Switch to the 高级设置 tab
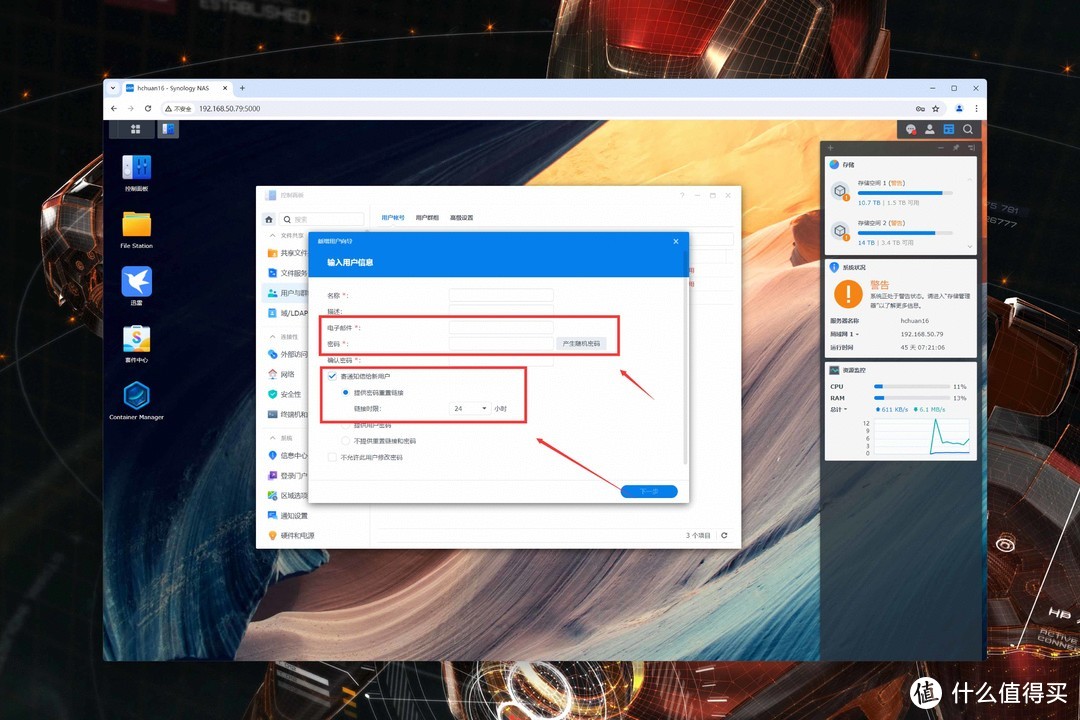Viewport: 1080px width, 720px height. (461, 218)
